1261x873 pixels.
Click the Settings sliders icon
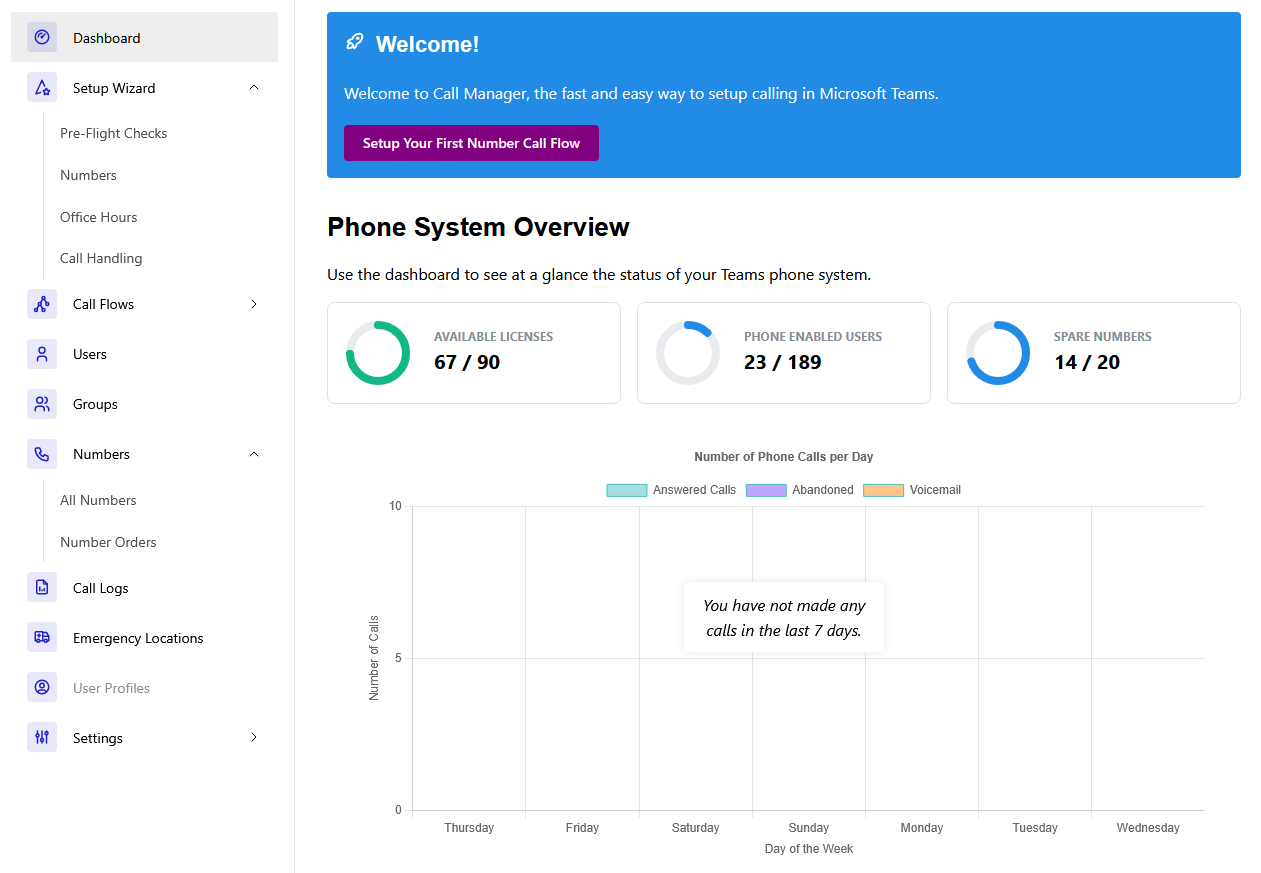[42, 738]
